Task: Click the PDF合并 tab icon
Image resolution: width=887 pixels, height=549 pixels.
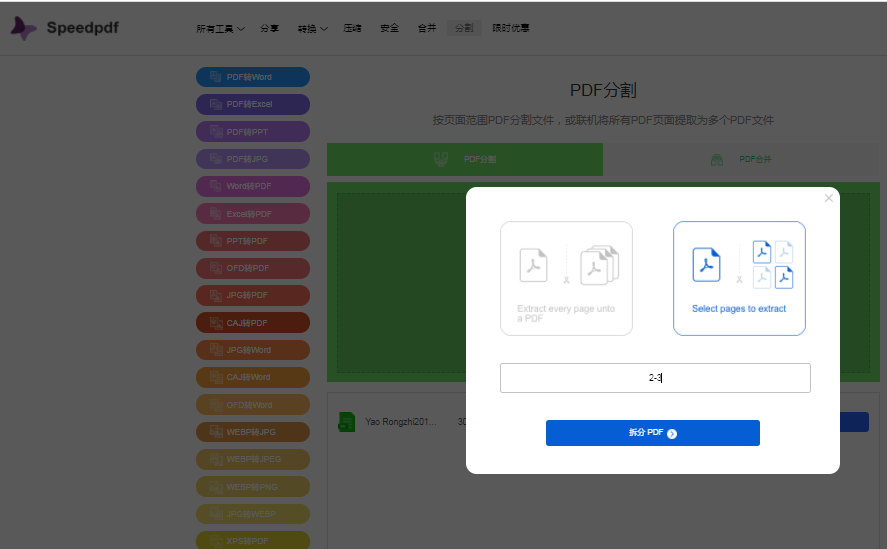Action: [x=717, y=160]
